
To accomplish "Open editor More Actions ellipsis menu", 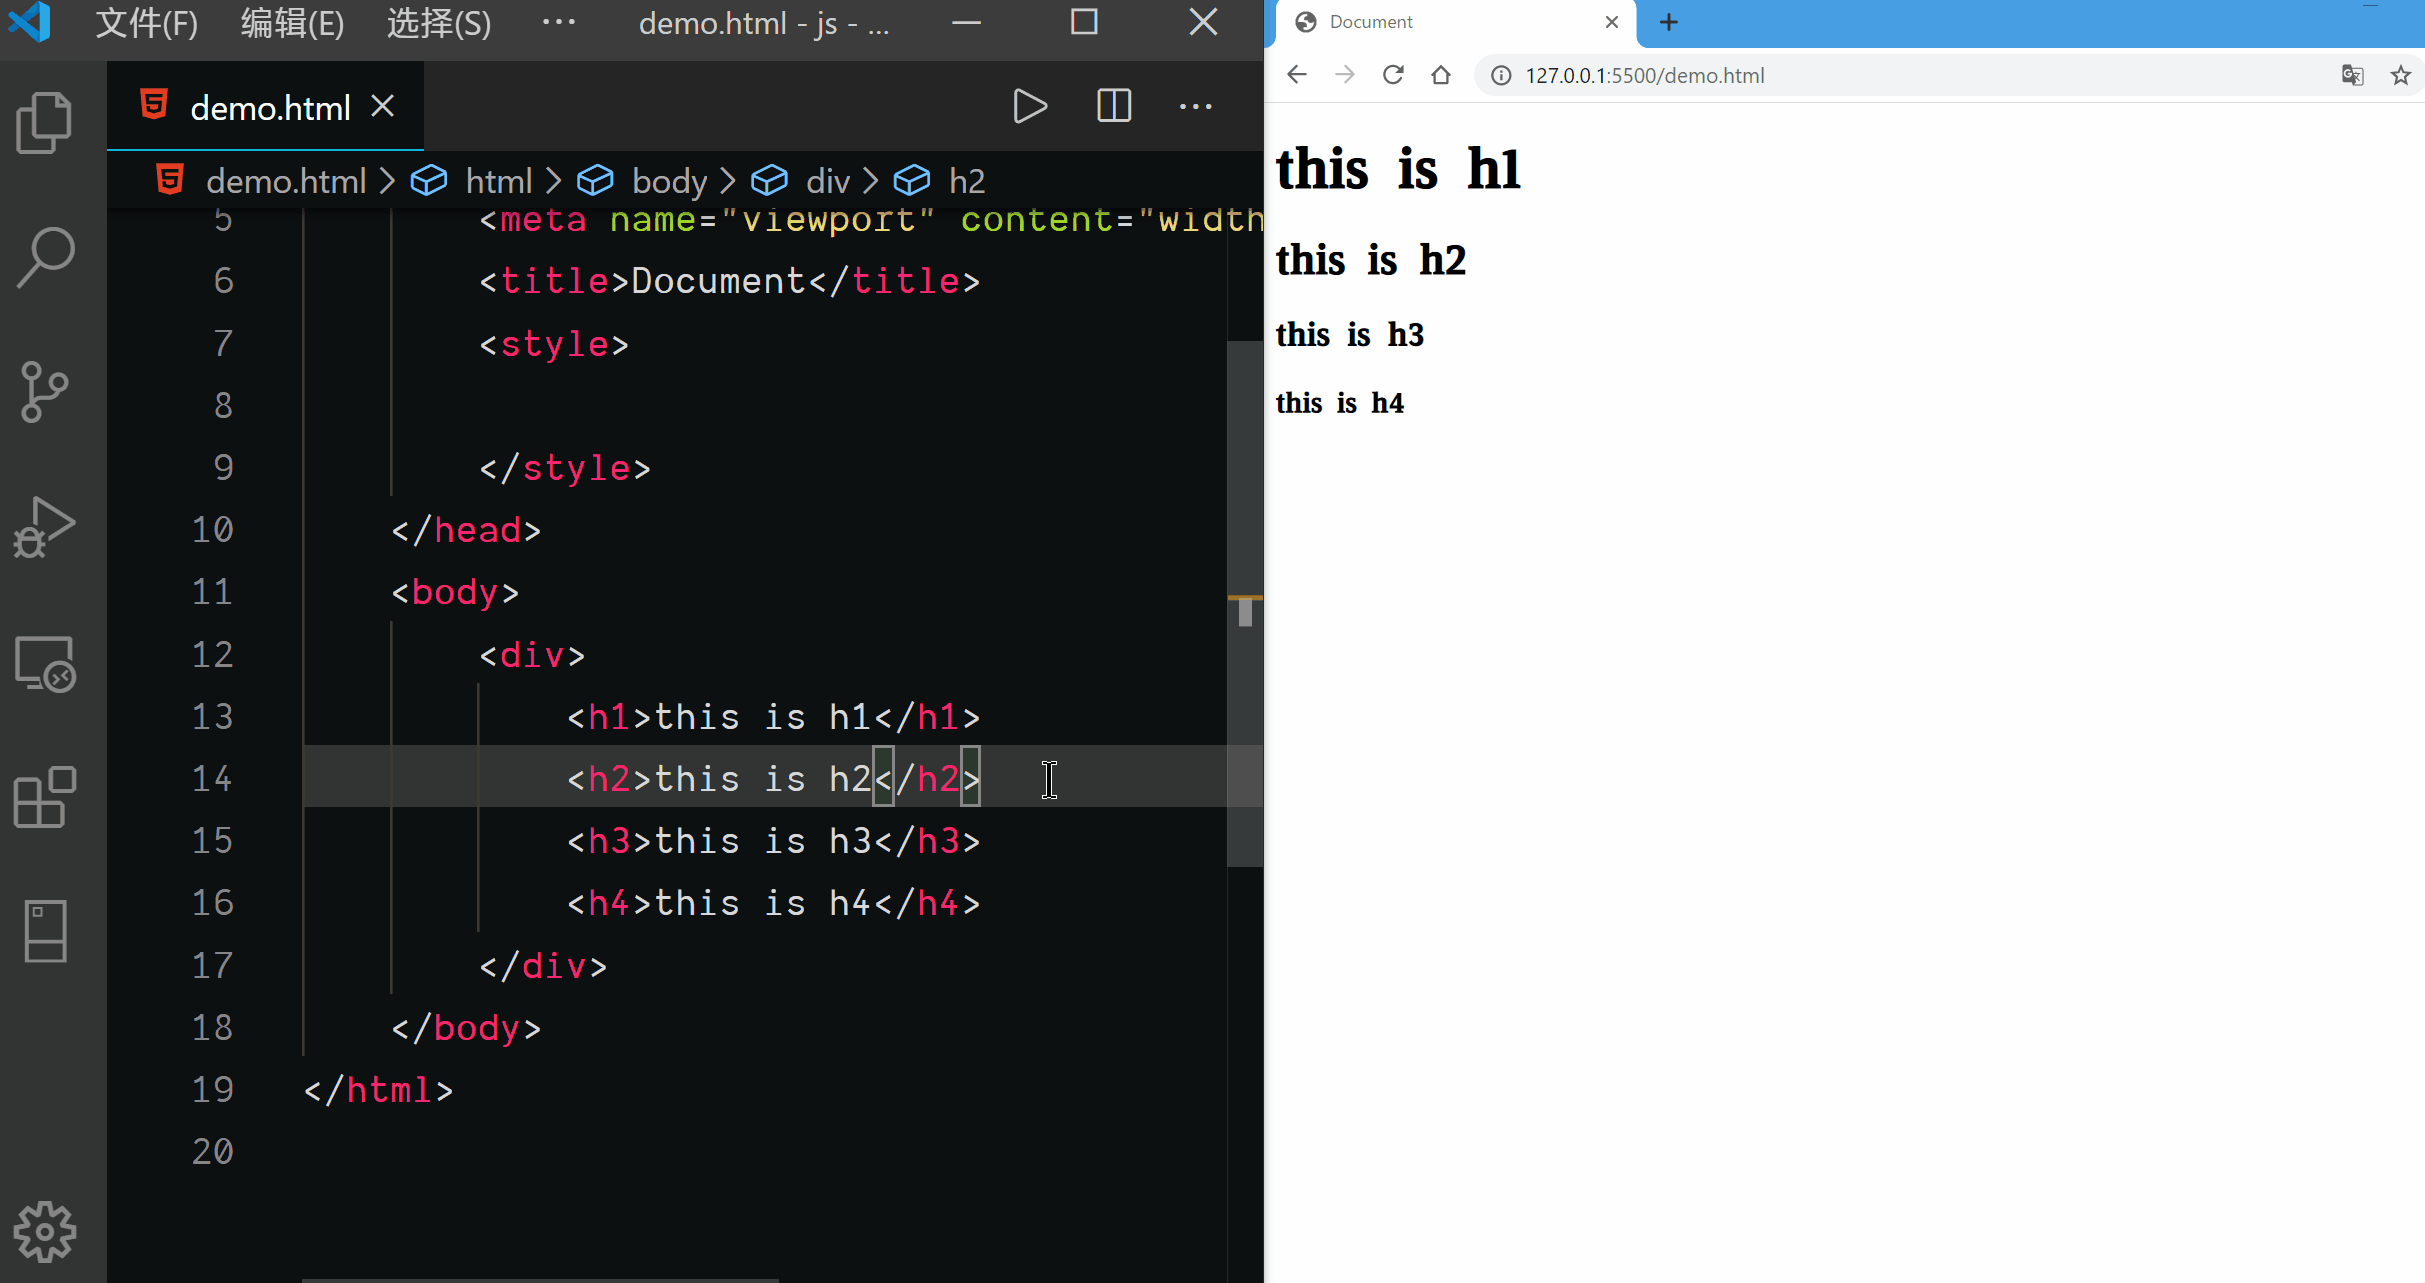I will pyautogui.click(x=1195, y=106).
